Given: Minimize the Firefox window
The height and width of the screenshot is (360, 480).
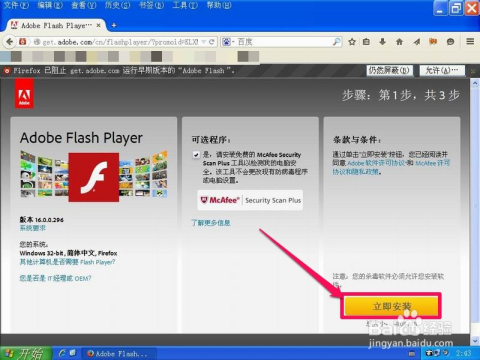Looking at the screenshot, I should click(x=440, y=8).
